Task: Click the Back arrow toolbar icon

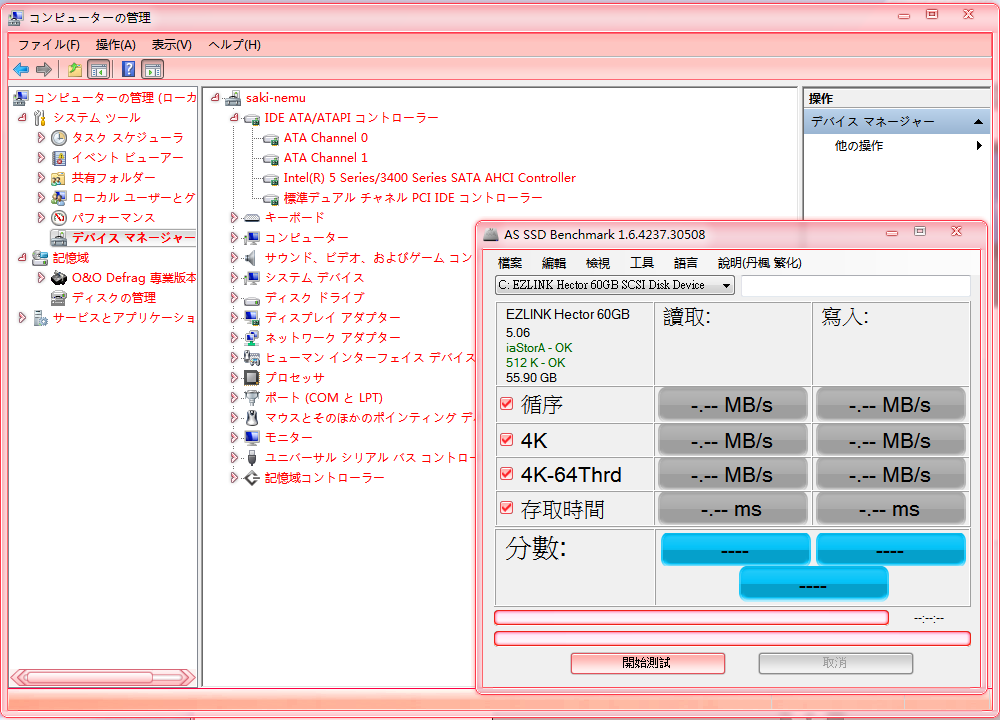Action: coord(20,69)
